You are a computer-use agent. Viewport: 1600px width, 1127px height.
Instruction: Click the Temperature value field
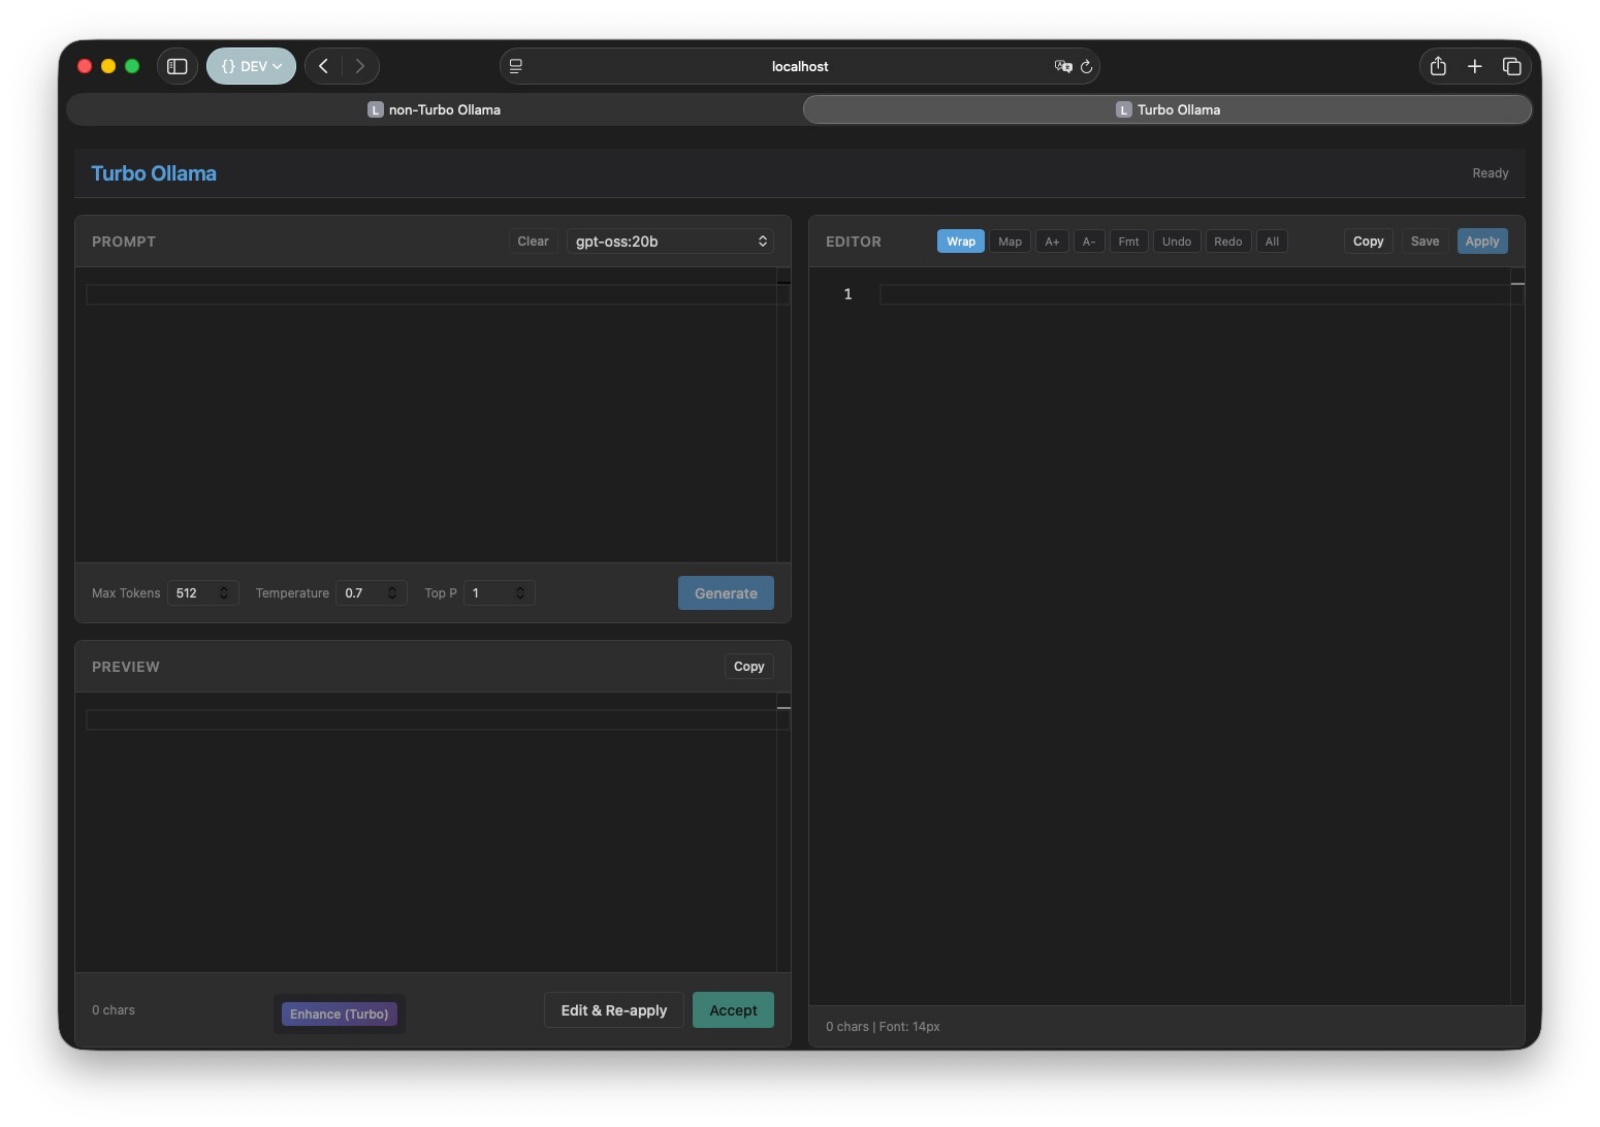tap(371, 593)
